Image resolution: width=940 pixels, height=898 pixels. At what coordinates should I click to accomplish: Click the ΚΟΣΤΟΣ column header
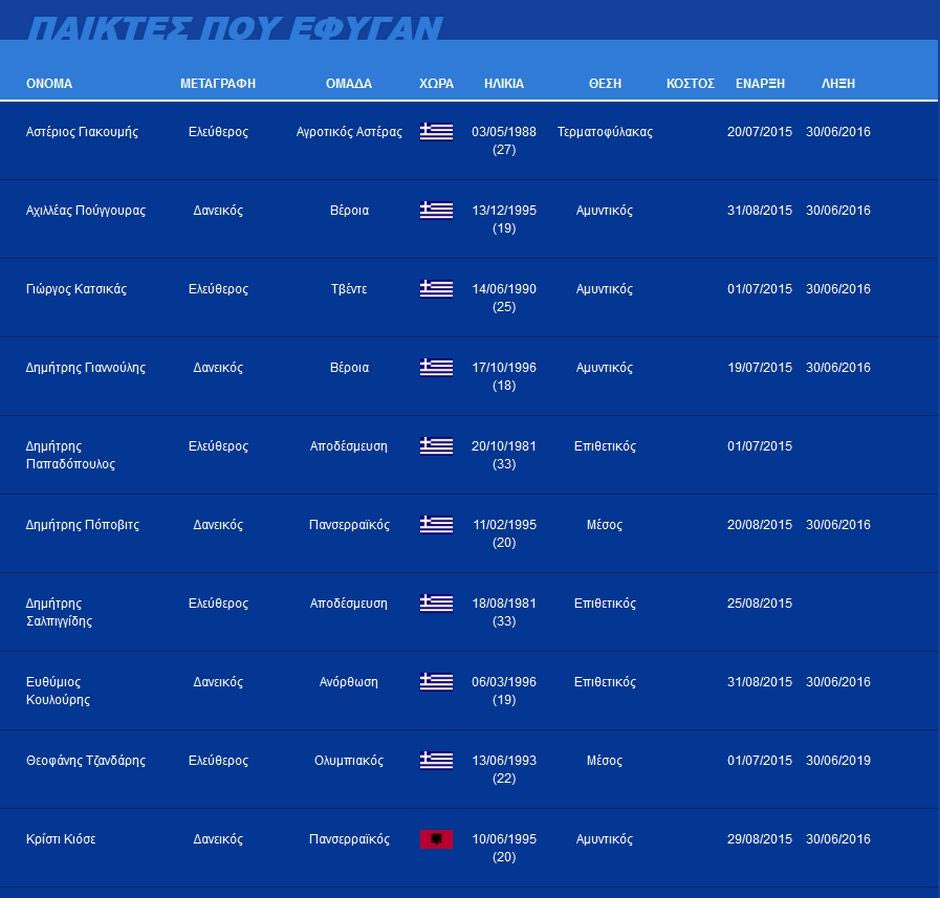[x=690, y=84]
